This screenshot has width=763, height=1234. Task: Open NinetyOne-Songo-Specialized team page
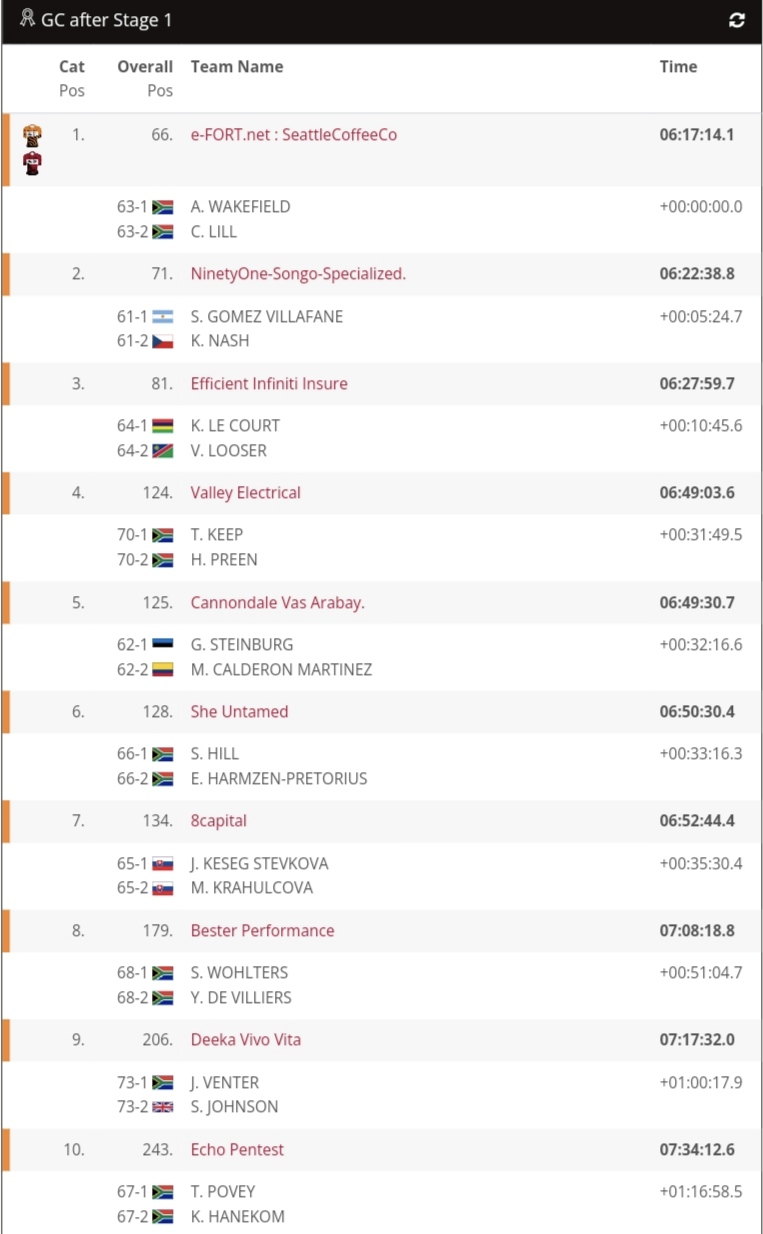point(298,274)
